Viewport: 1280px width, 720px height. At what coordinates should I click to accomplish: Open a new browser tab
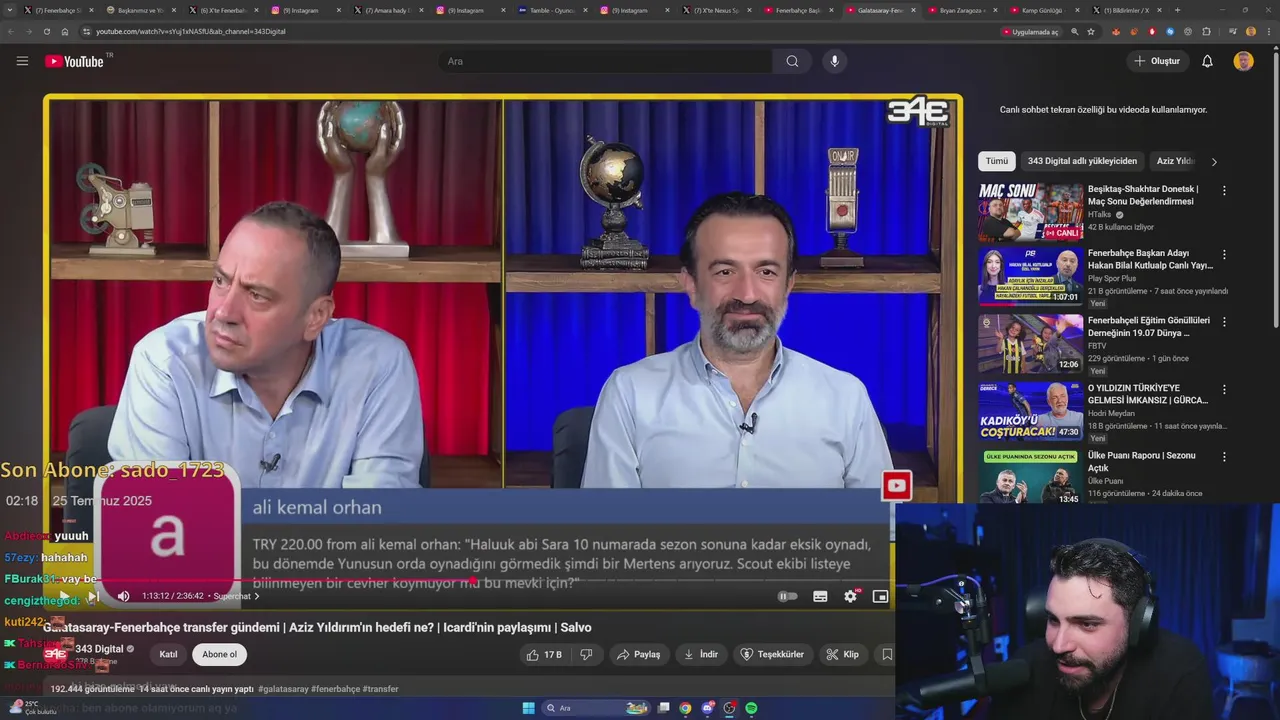(x=1177, y=10)
